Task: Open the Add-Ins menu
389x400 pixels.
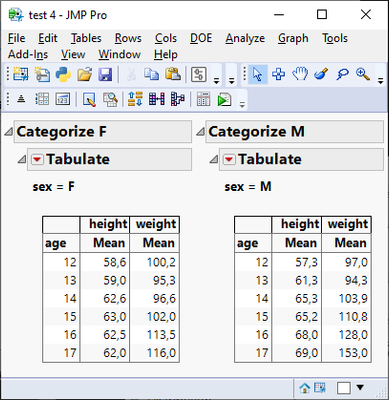Action: coord(28,54)
